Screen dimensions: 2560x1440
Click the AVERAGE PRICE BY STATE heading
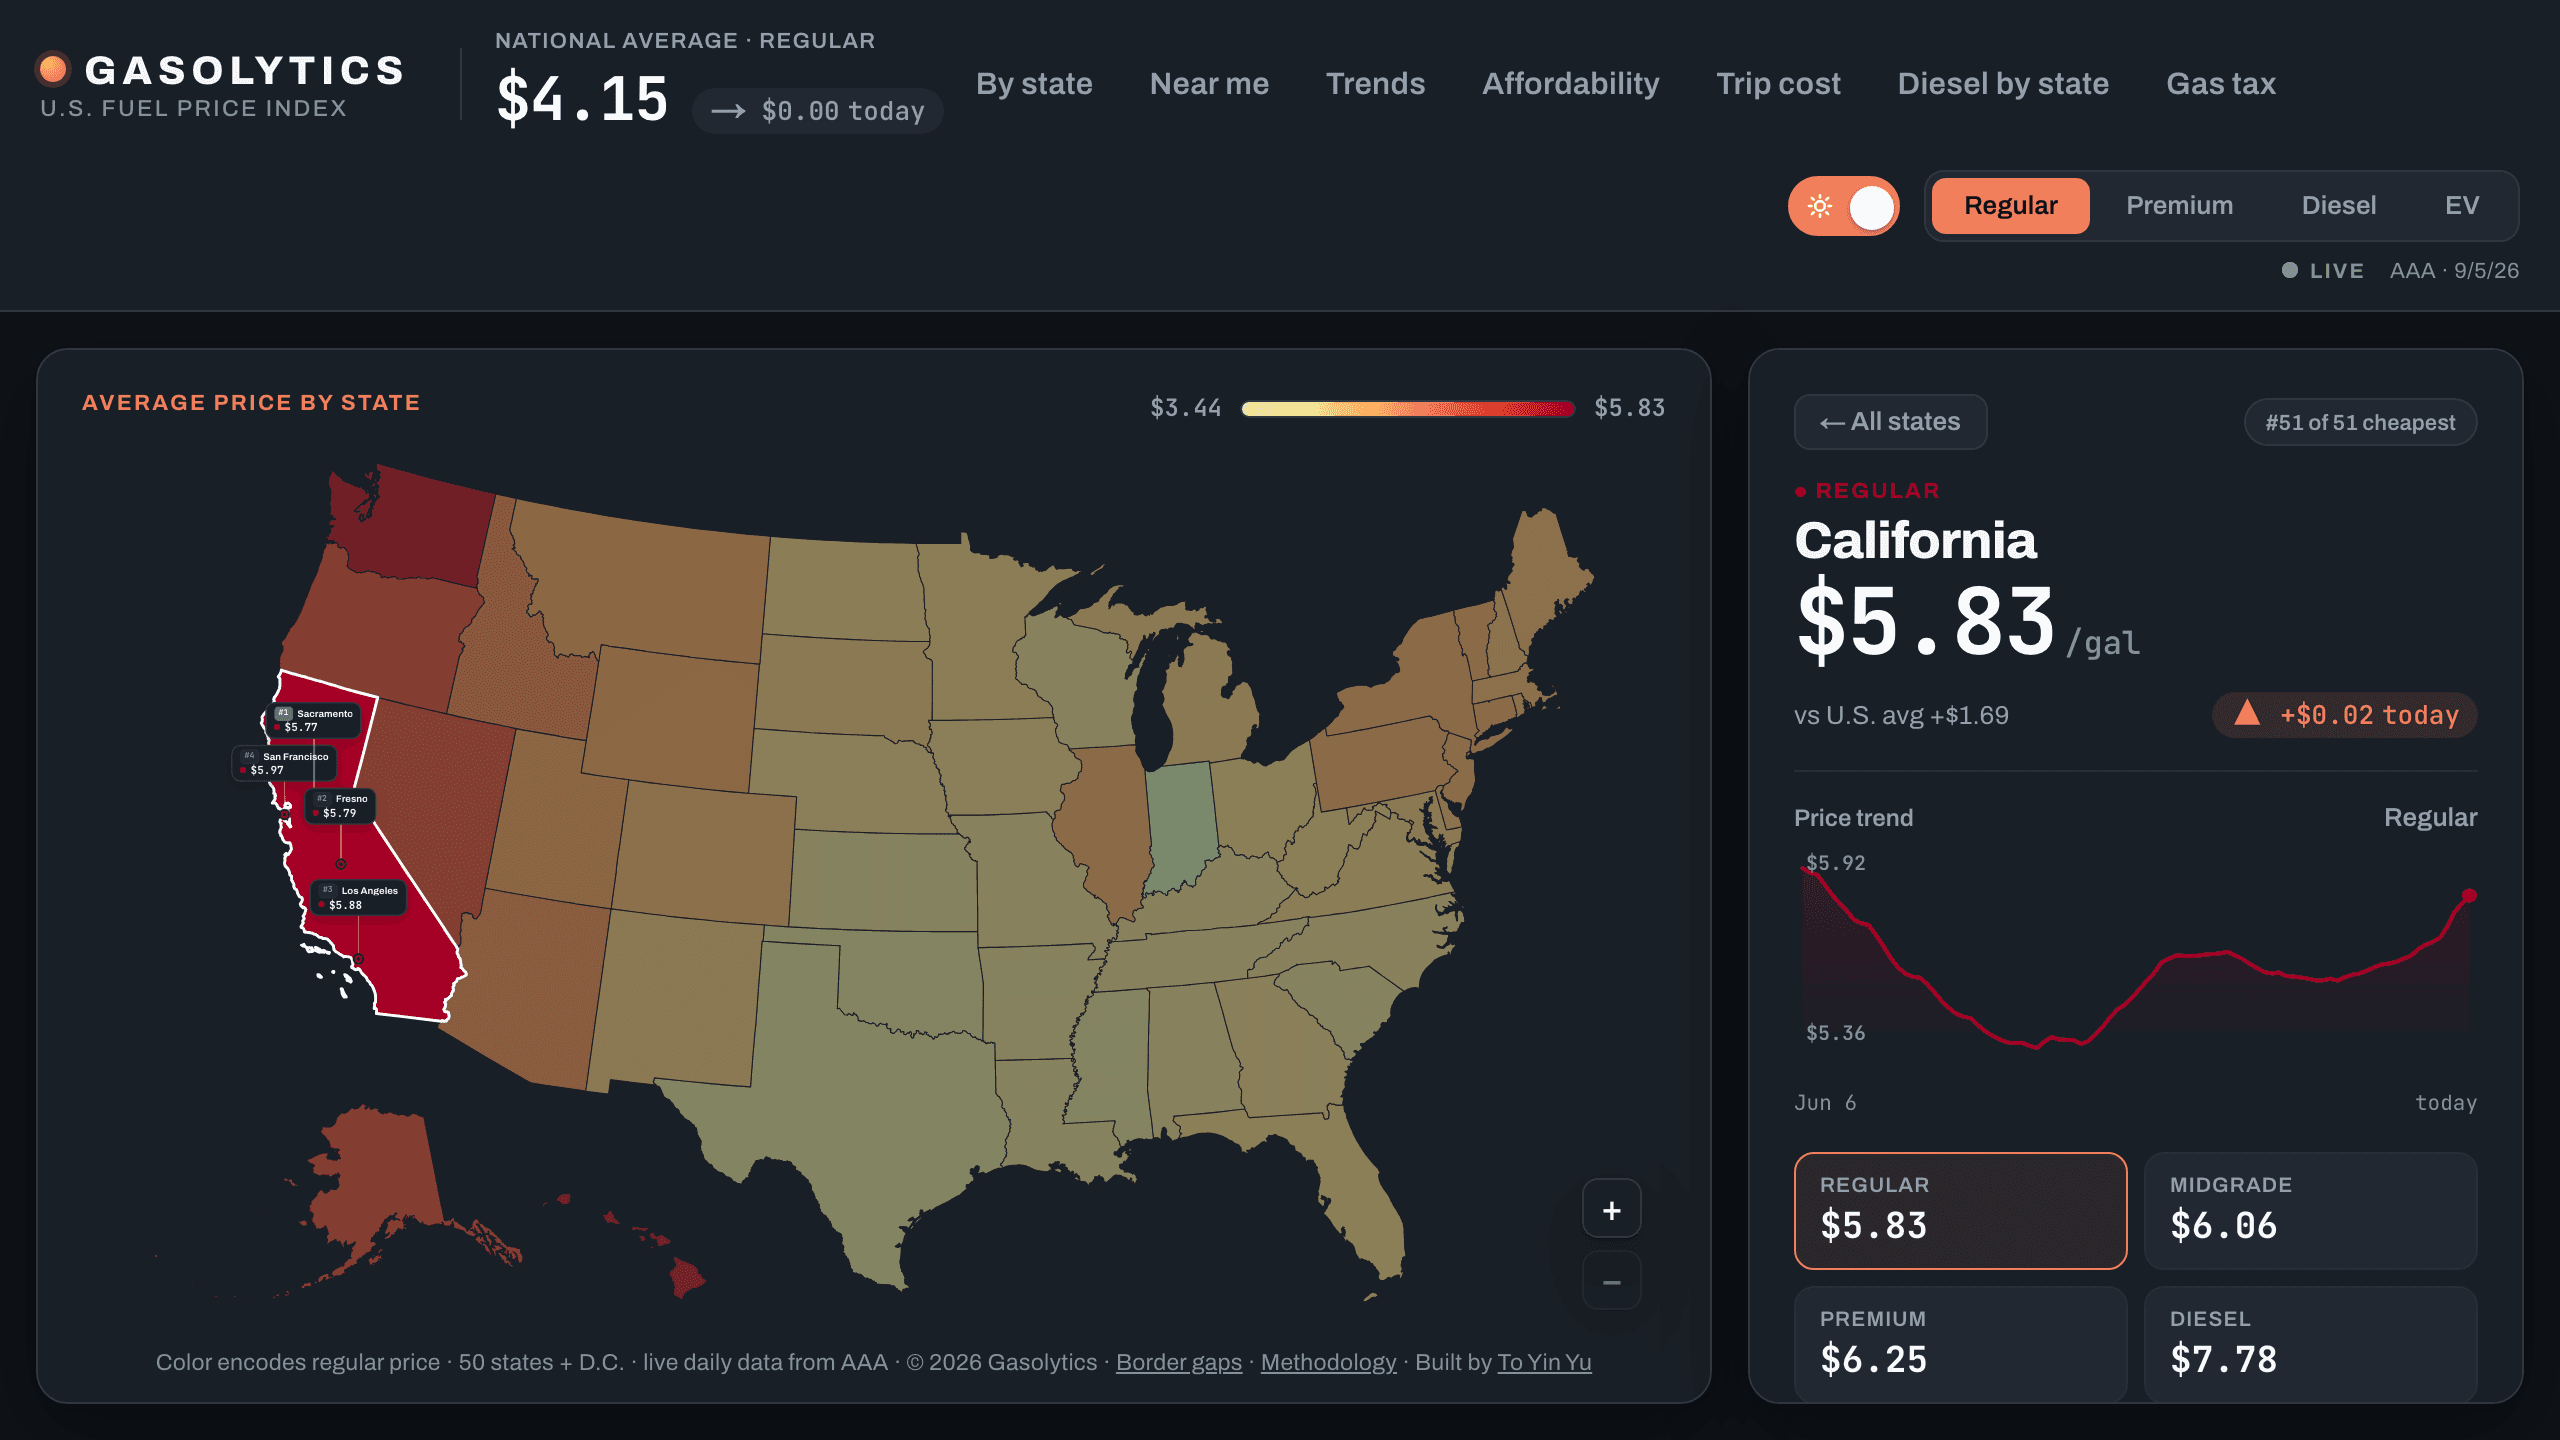tap(251, 403)
